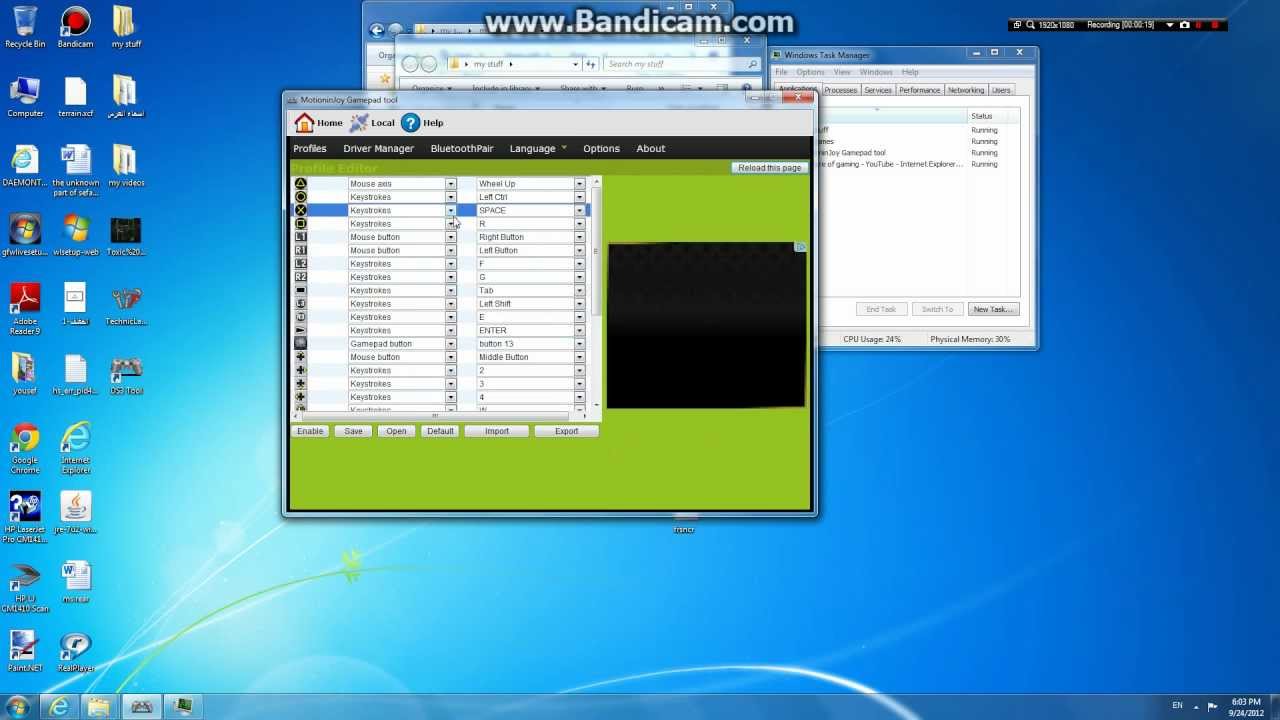Viewport: 1280px width, 720px height.
Task: Switch to Networking tab in Task Manager
Action: click(x=966, y=90)
